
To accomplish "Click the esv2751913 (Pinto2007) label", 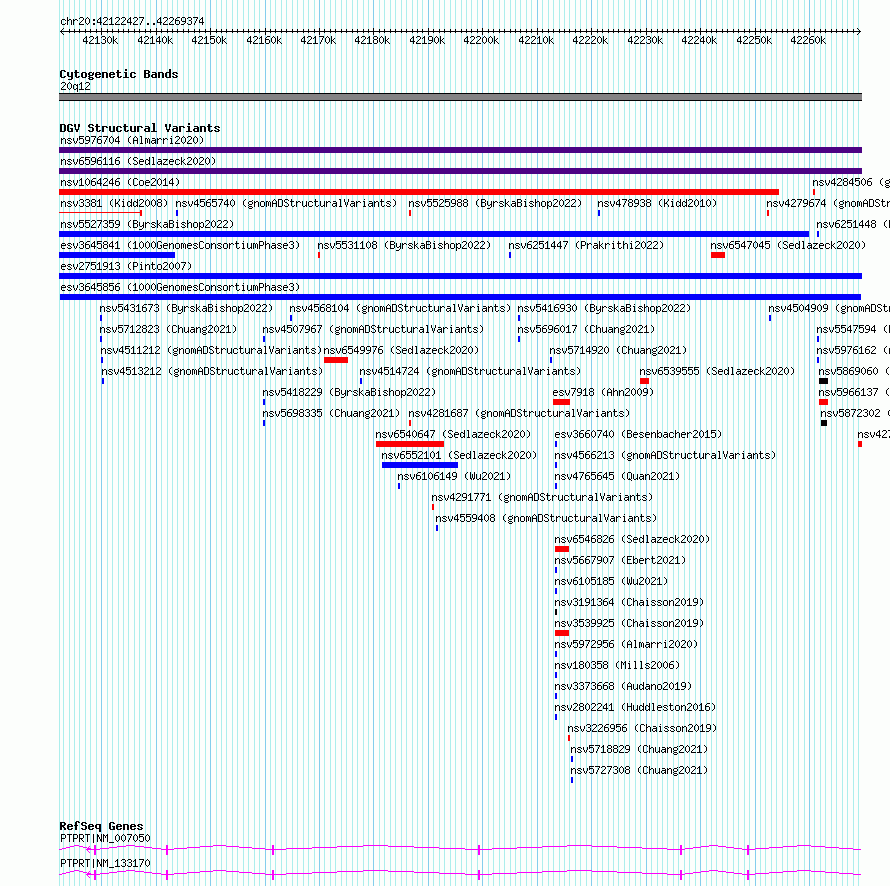I will tap(126, 266).
